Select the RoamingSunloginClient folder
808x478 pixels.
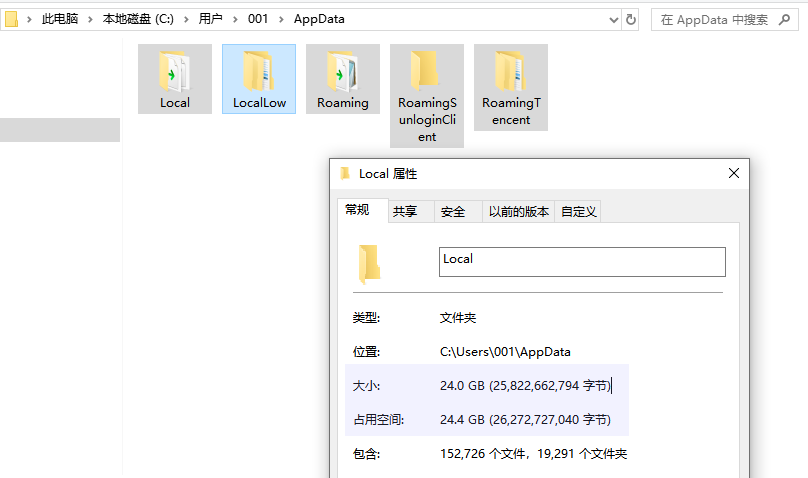(x=427, y=96)
